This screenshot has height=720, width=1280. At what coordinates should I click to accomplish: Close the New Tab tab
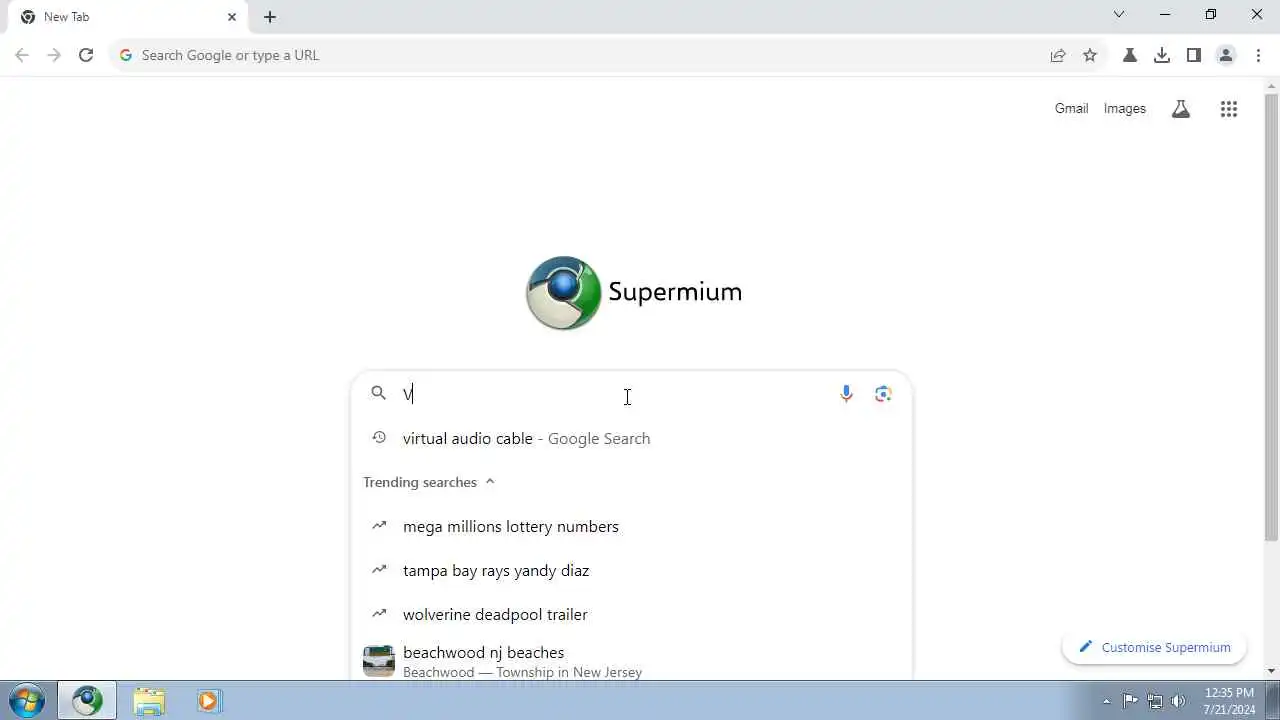click(x=232, y=17)
